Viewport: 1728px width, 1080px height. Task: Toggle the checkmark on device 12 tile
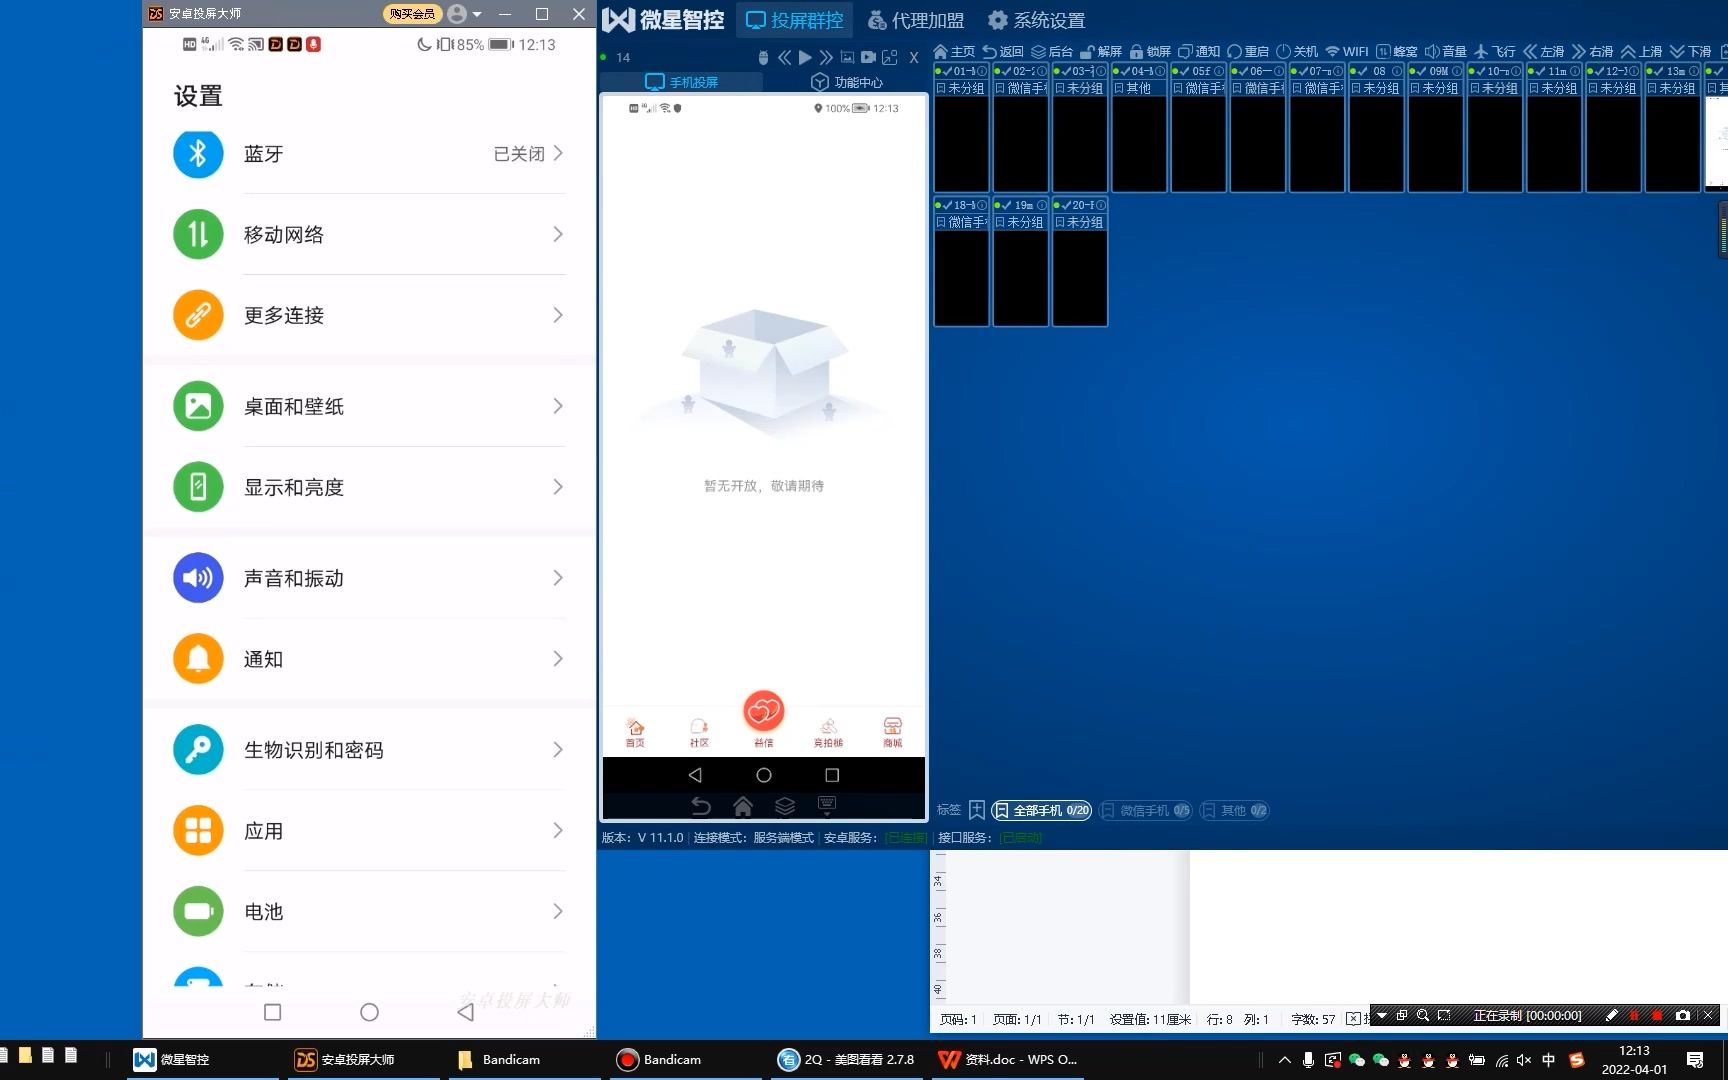coord(1600,71)
